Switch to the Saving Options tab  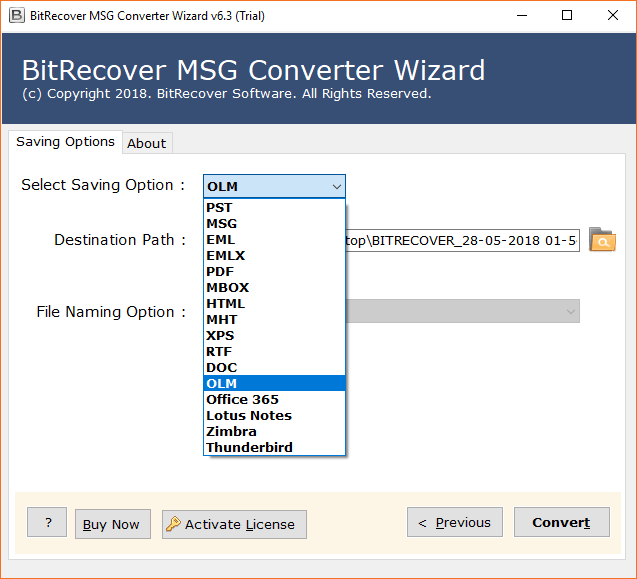(65, 142)
